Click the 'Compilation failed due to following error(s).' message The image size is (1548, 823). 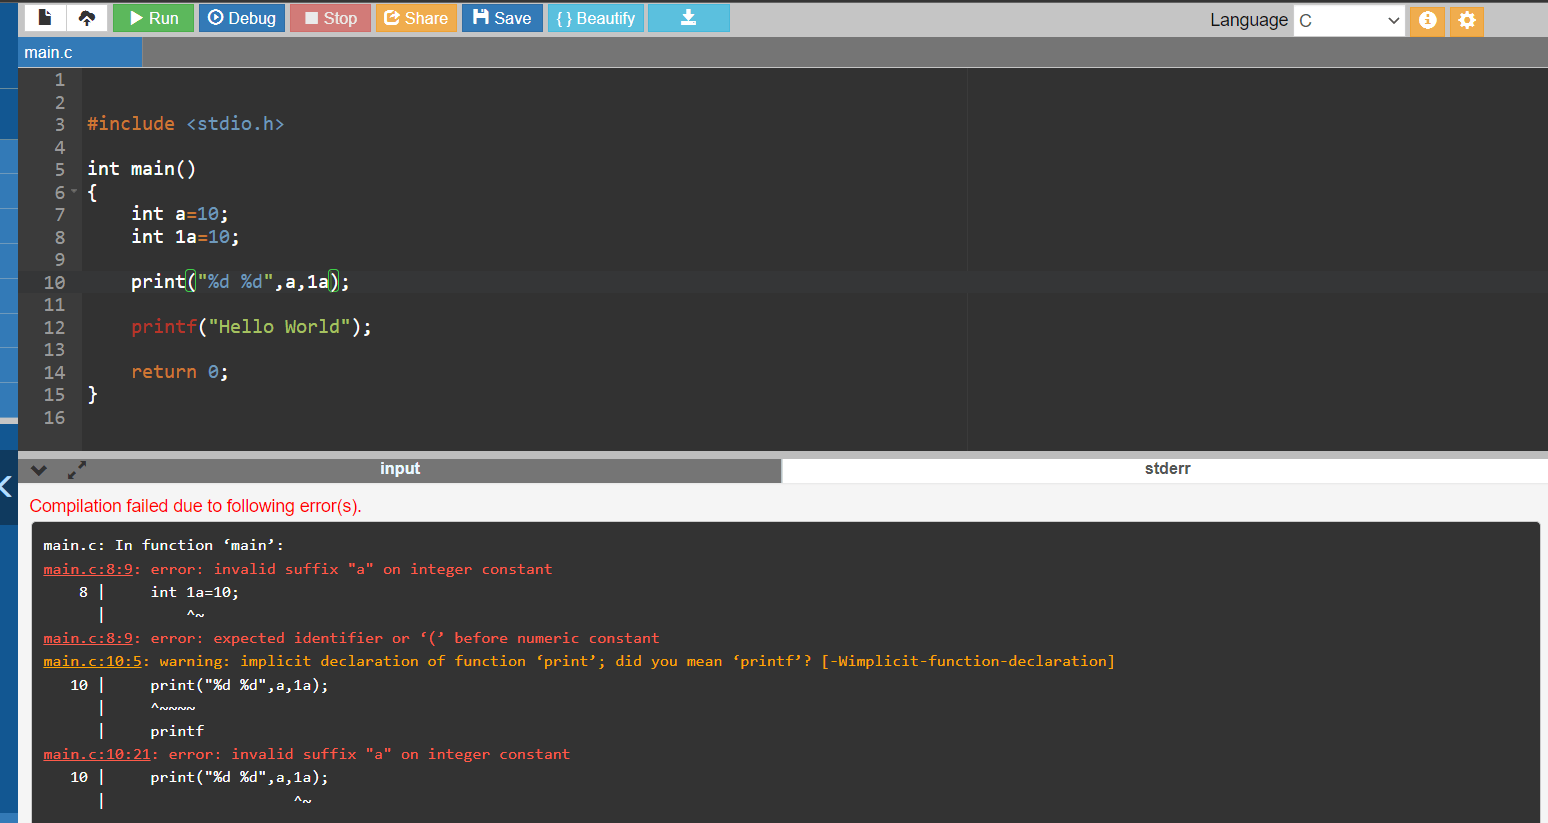(x=196, y=506)
